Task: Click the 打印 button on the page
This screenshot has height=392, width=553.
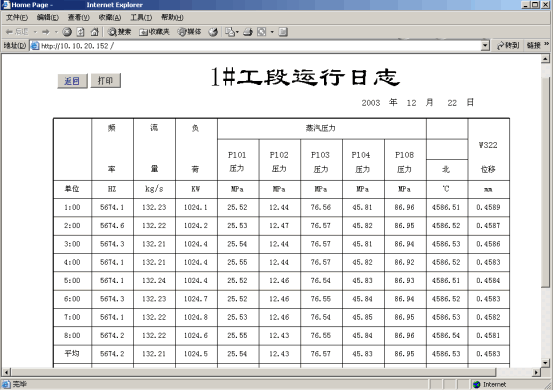Action: click(105, 80)
